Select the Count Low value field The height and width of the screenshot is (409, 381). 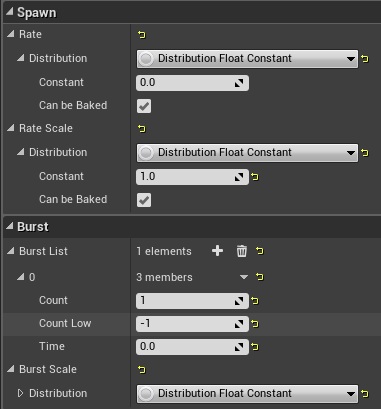(192, 324)
